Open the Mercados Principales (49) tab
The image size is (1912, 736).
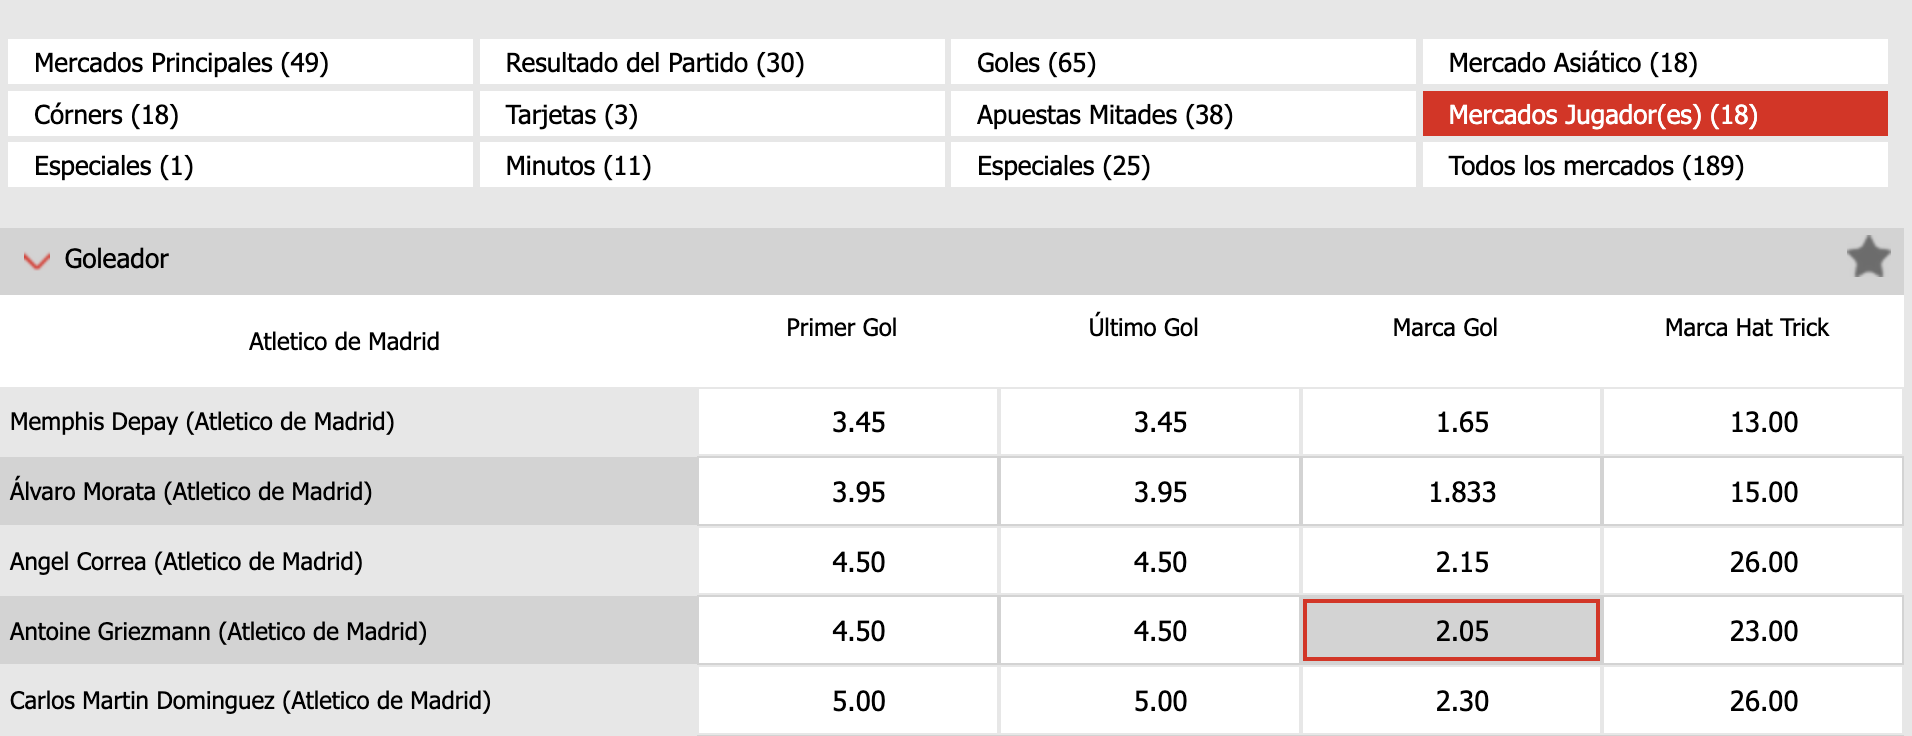240,63
